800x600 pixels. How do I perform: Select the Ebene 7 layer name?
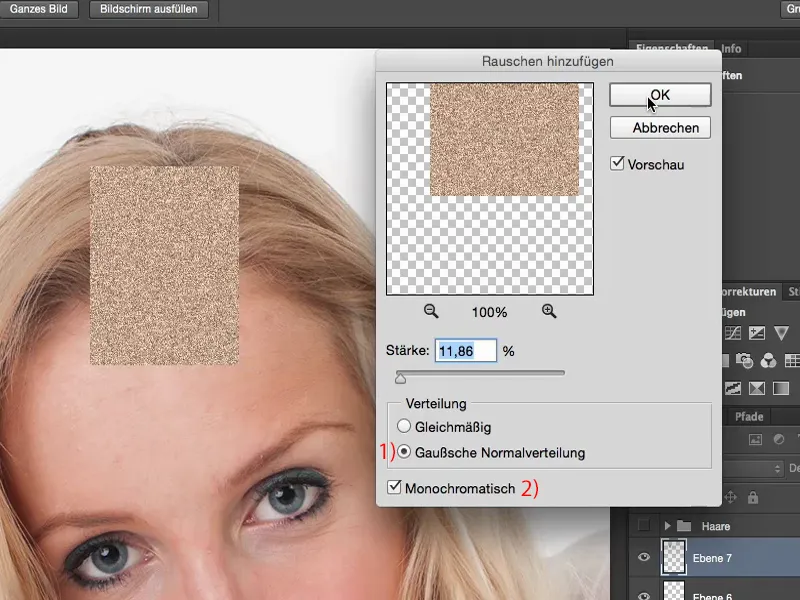[712, 558]
